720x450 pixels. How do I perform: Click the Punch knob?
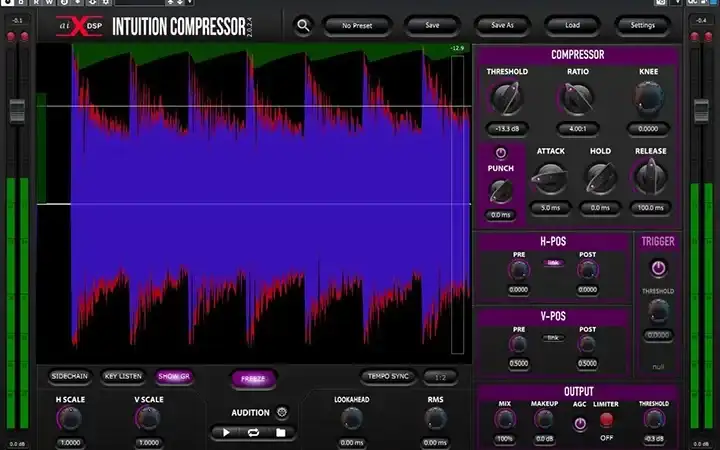[x=500, y=191]
